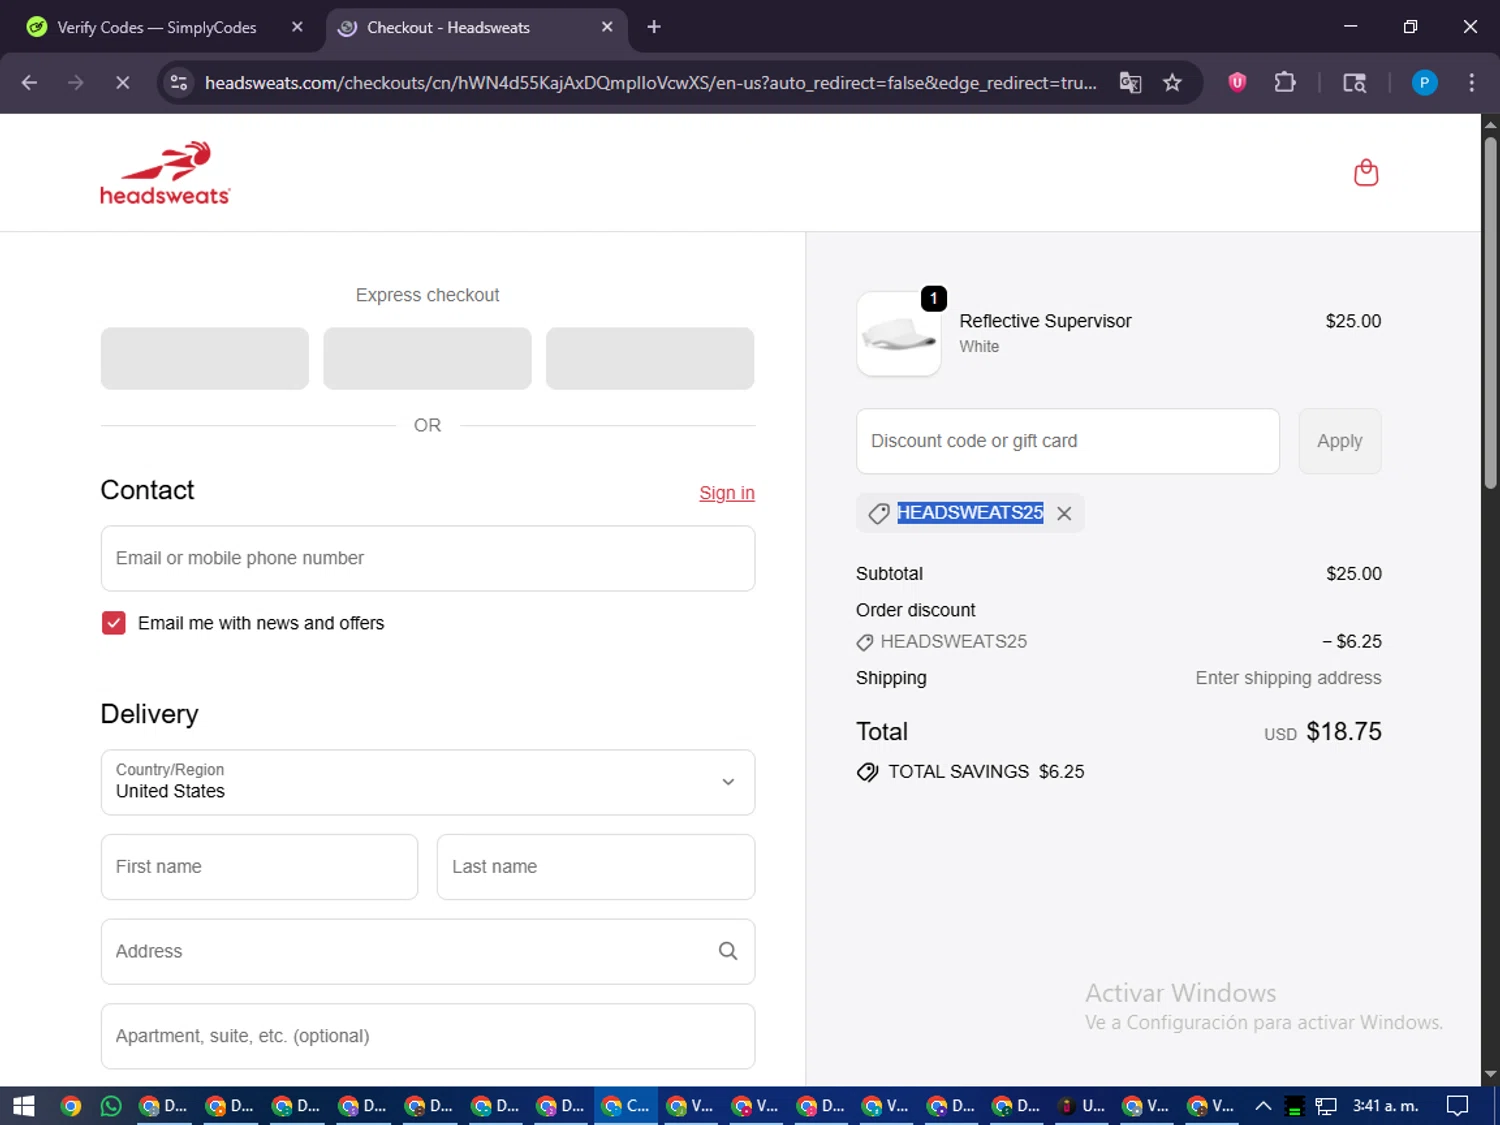Close the Checkout Headsweats tab
Screen dimensions: 1500x1125
[x=607, y=27]
